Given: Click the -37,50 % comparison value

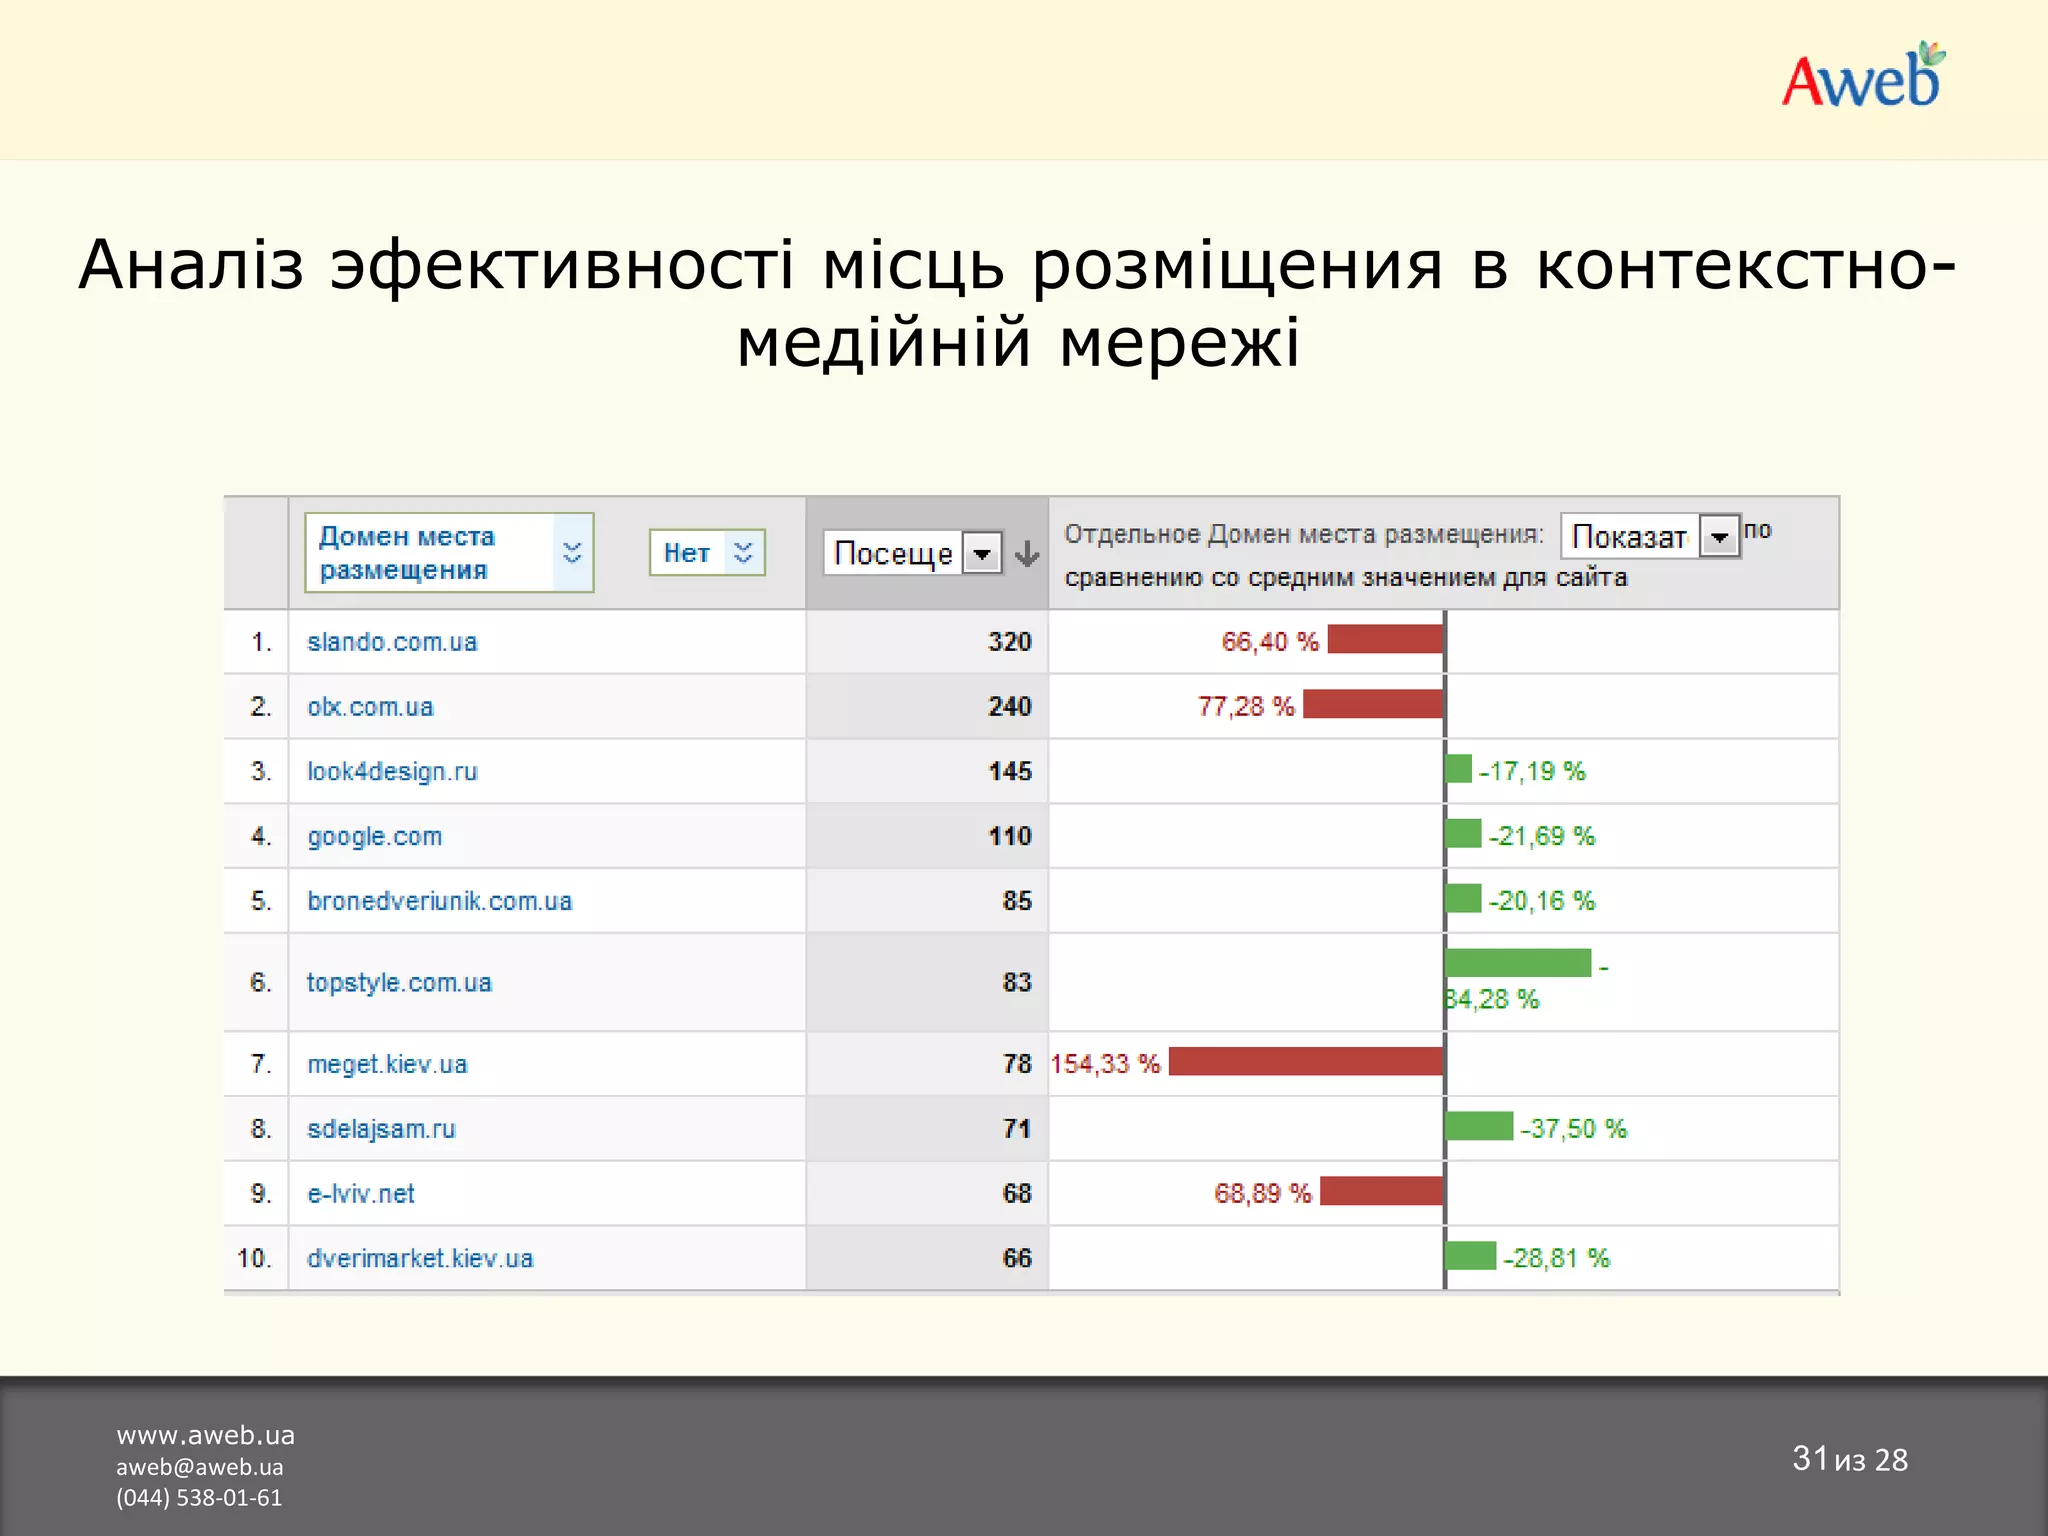Looking at the screenshot, I should (x=1574, y=1129).
